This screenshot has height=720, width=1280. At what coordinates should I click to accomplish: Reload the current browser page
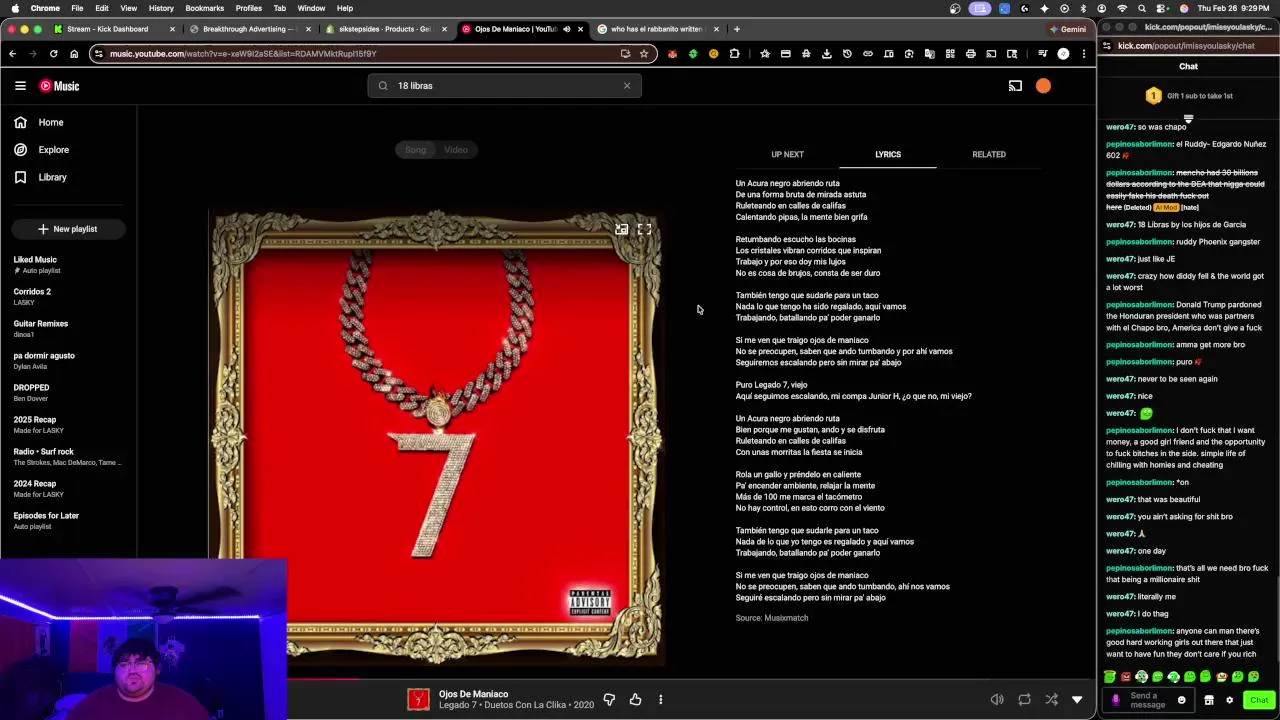pyautogui.click(x=53, y=54)
